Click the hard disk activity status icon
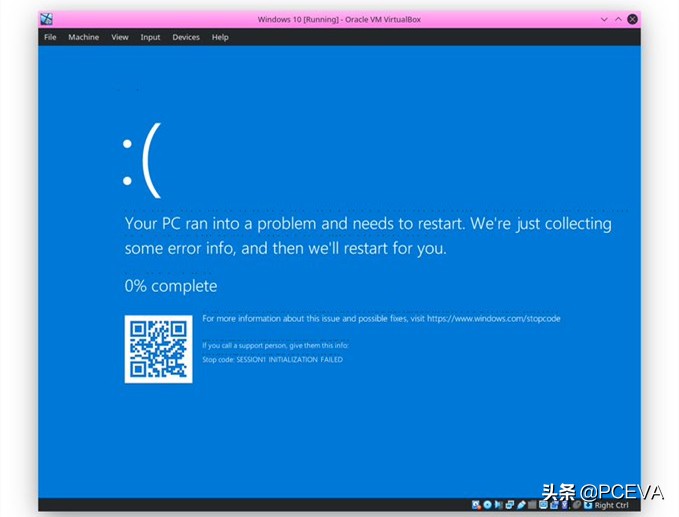The image size is (679, 517). (x=476, y=505)
